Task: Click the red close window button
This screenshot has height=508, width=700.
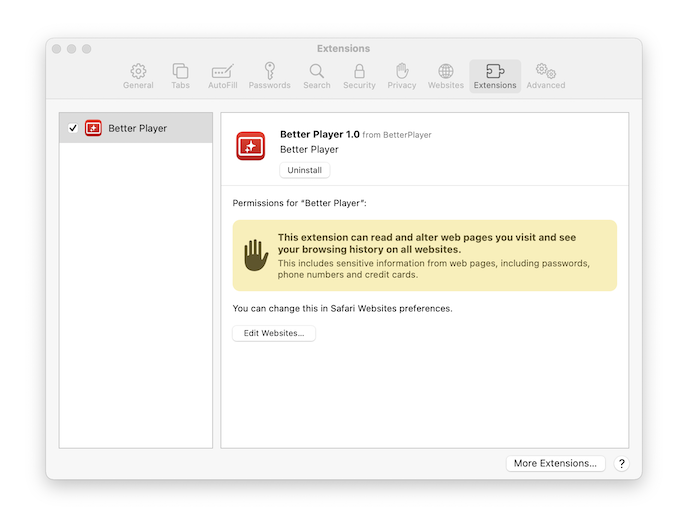Action: click(57, 49)
